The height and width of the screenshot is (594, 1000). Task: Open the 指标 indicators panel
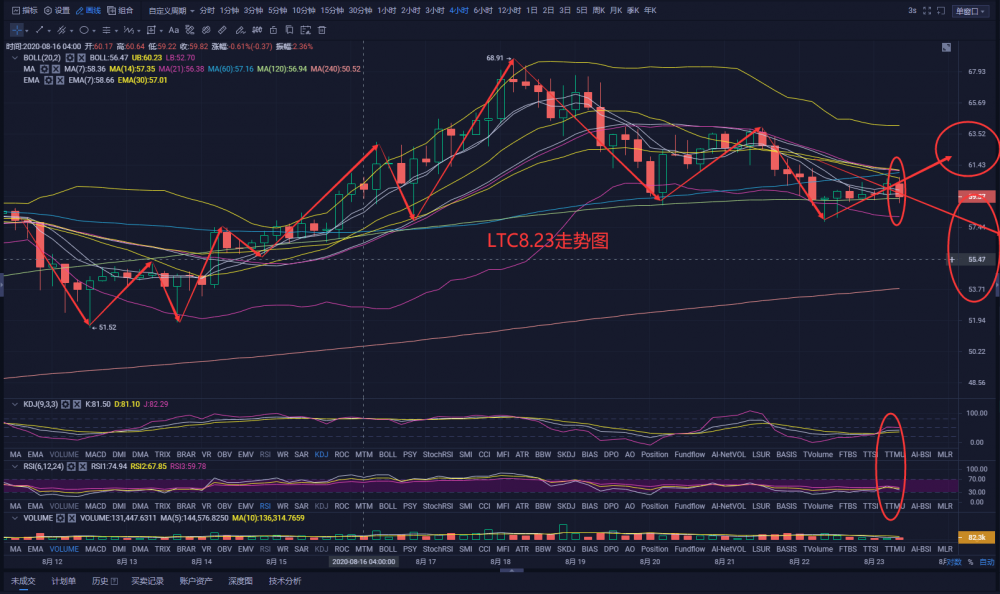pos(24,10)
